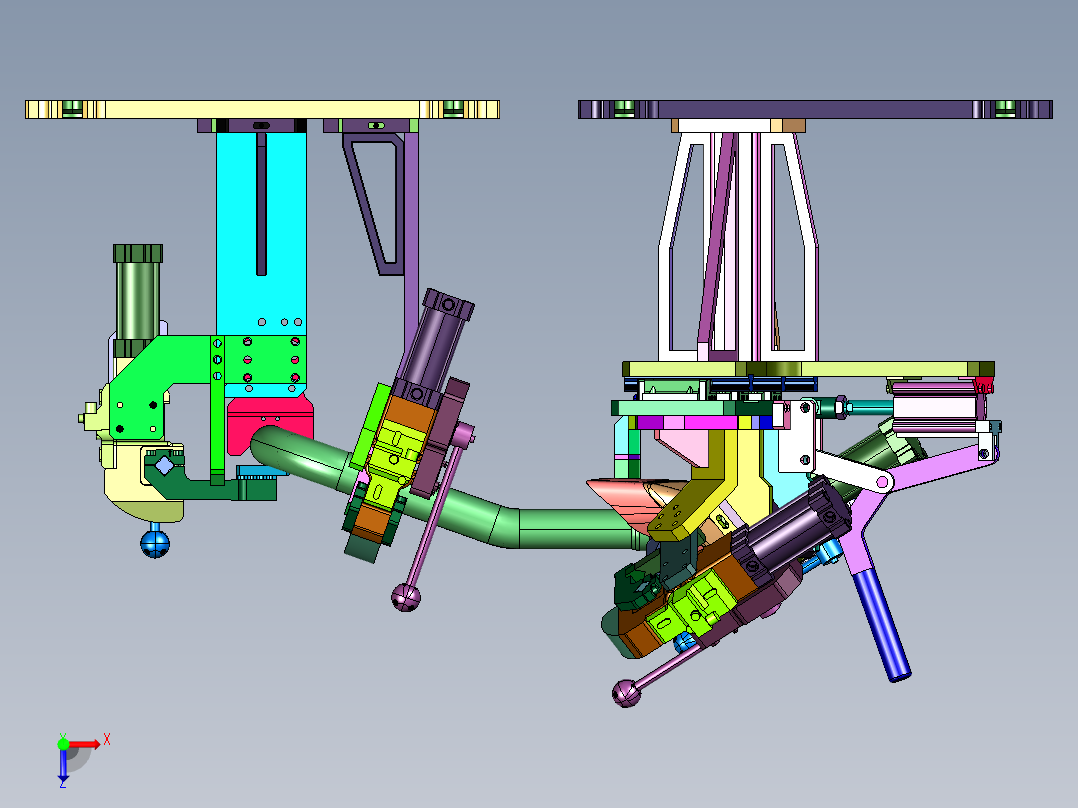Pick the pink ball knob at lower right clamp
The width and height of the screenshot is (1078, 808).
coord(626,692)
